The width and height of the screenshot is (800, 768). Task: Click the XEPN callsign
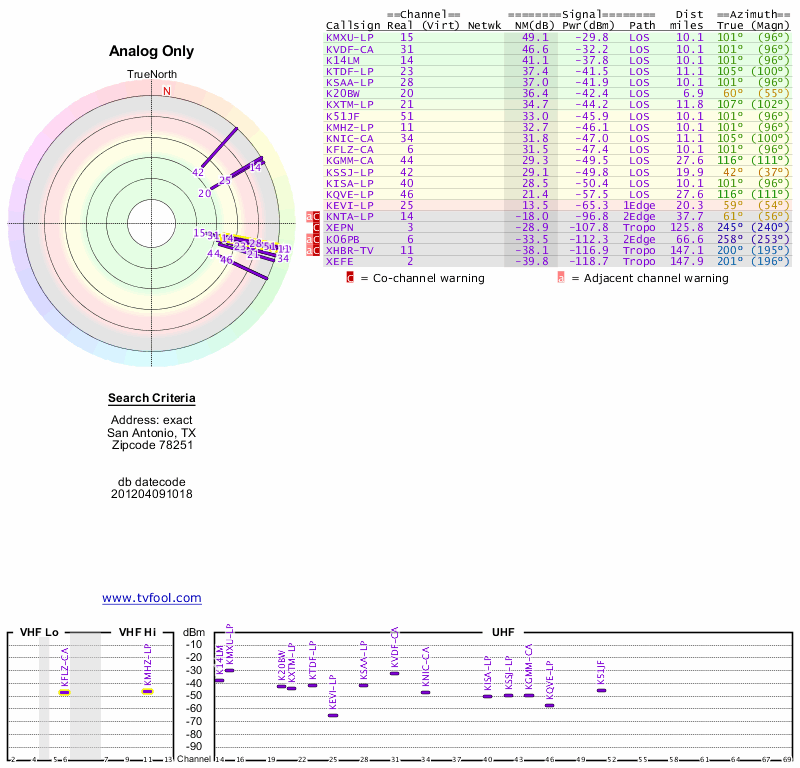tap(339, 228)
